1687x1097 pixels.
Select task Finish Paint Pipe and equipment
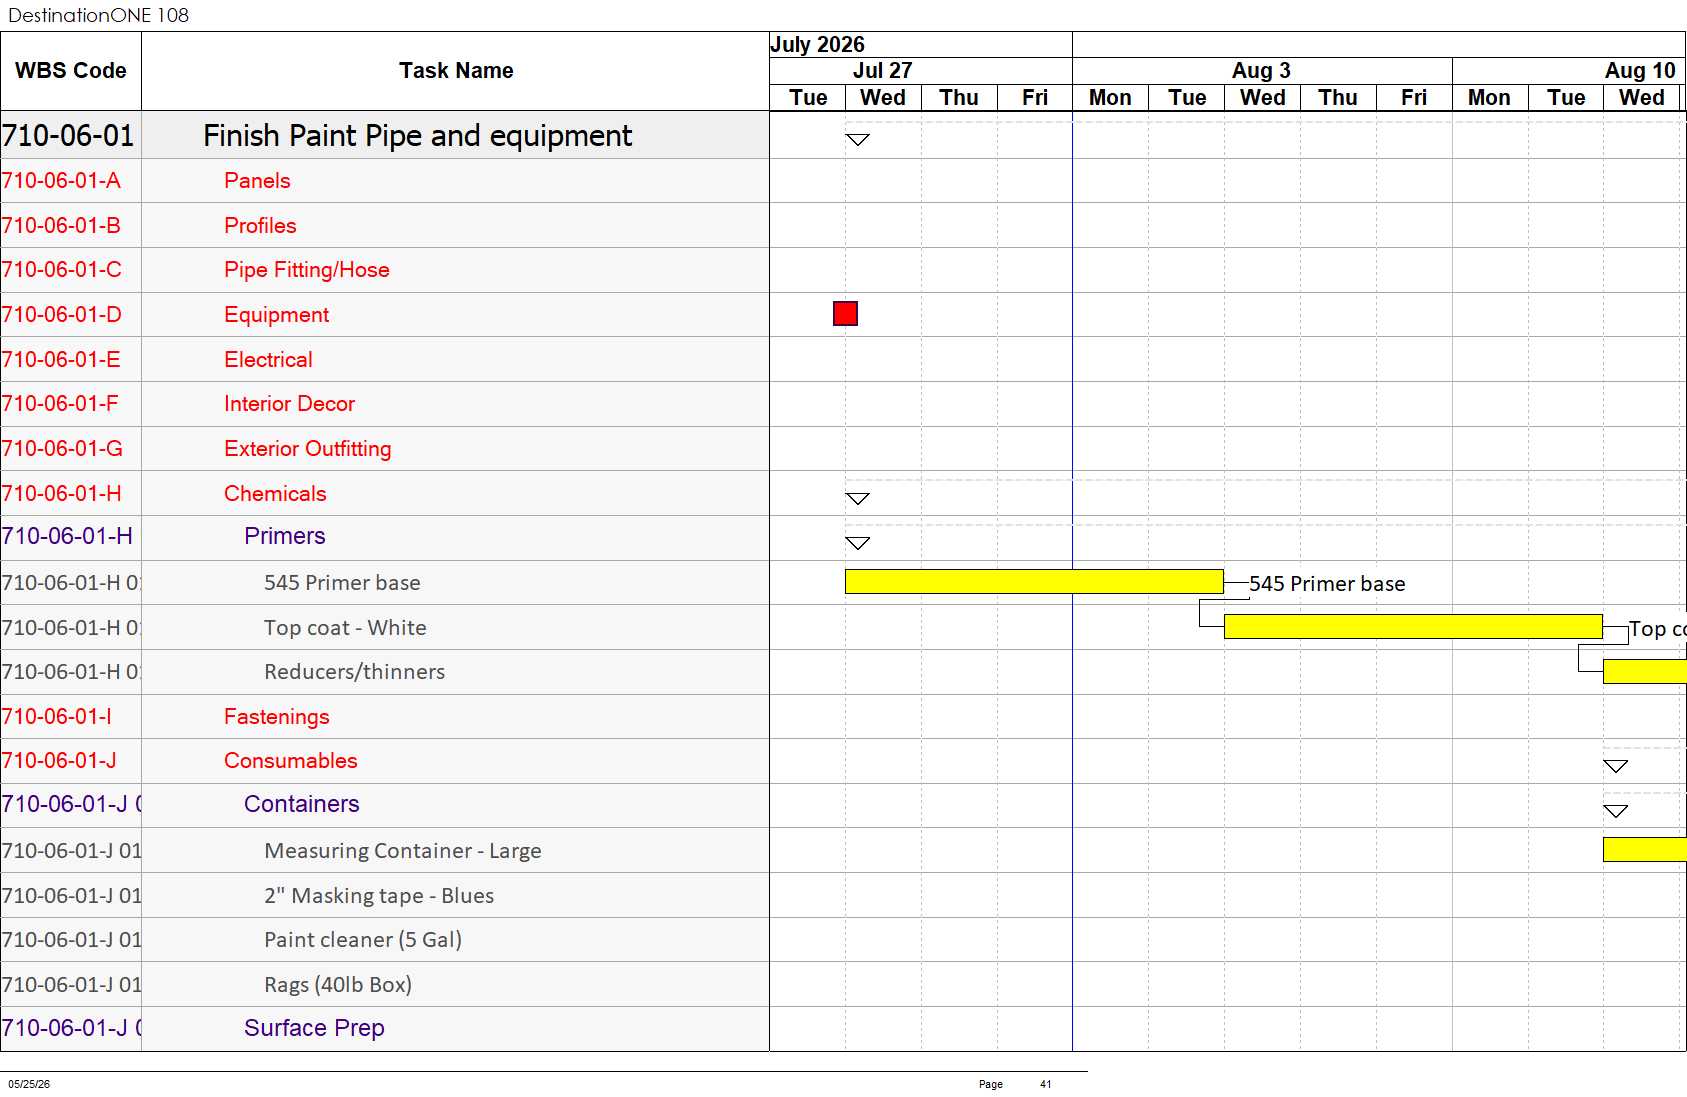point(417,136)
